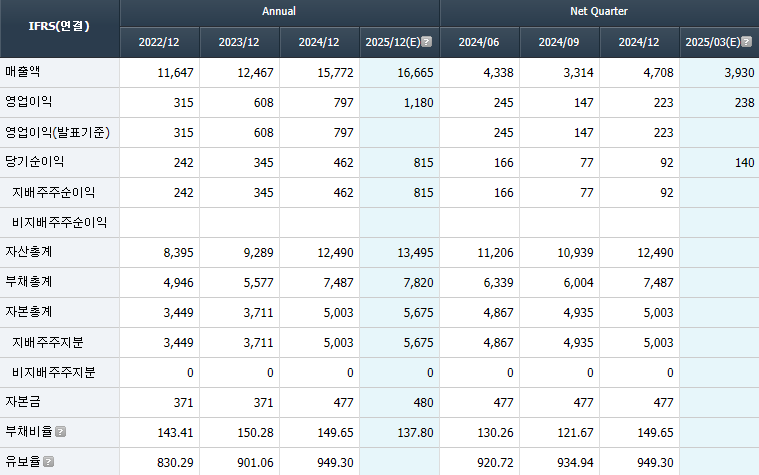
Task: Select the 영업이익 row label
Action: 29,102
